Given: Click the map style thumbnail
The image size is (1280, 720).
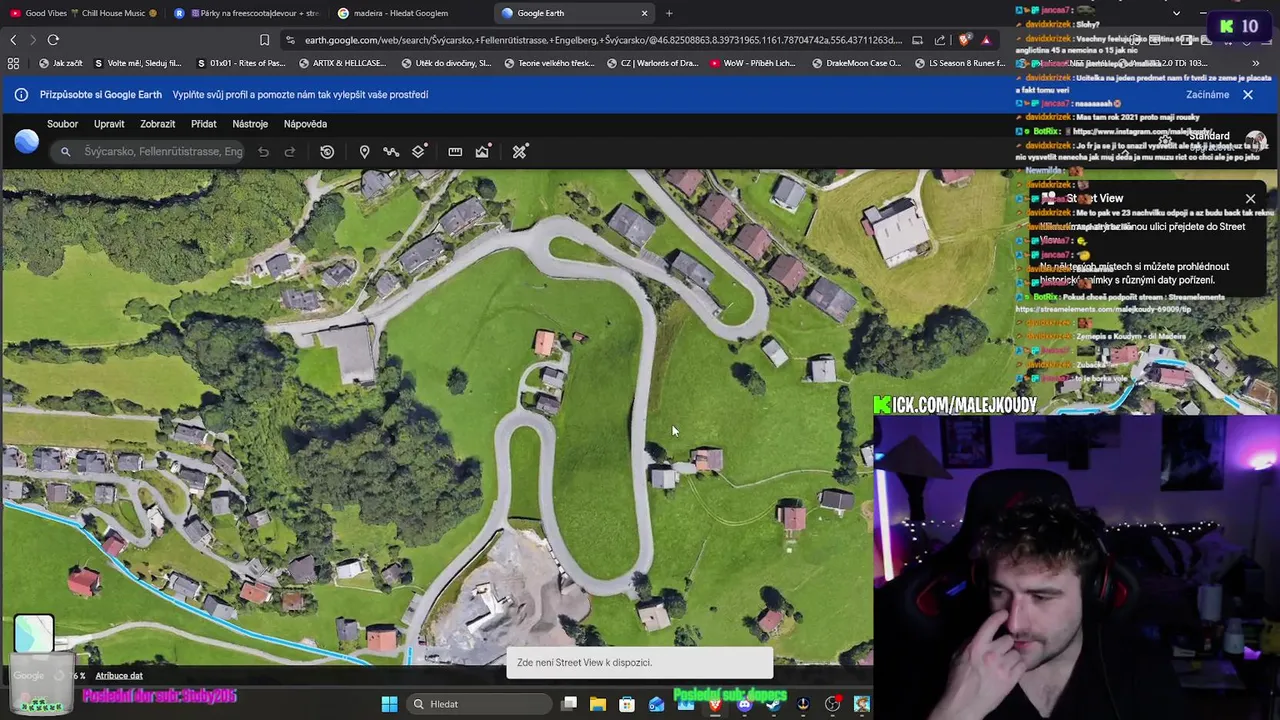Looking at the screenshot, I should click(x=34, y=634).
